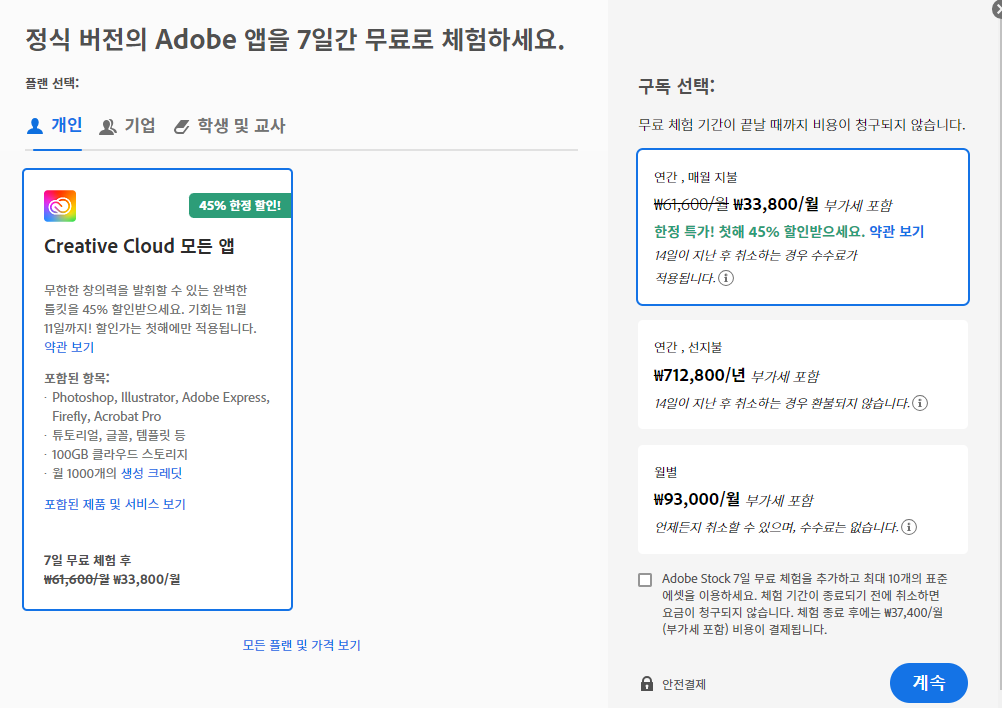1002x708 pixels.
Task: Open 모든 플랜 및 가격 보기 link
Action: coord(302,645)
